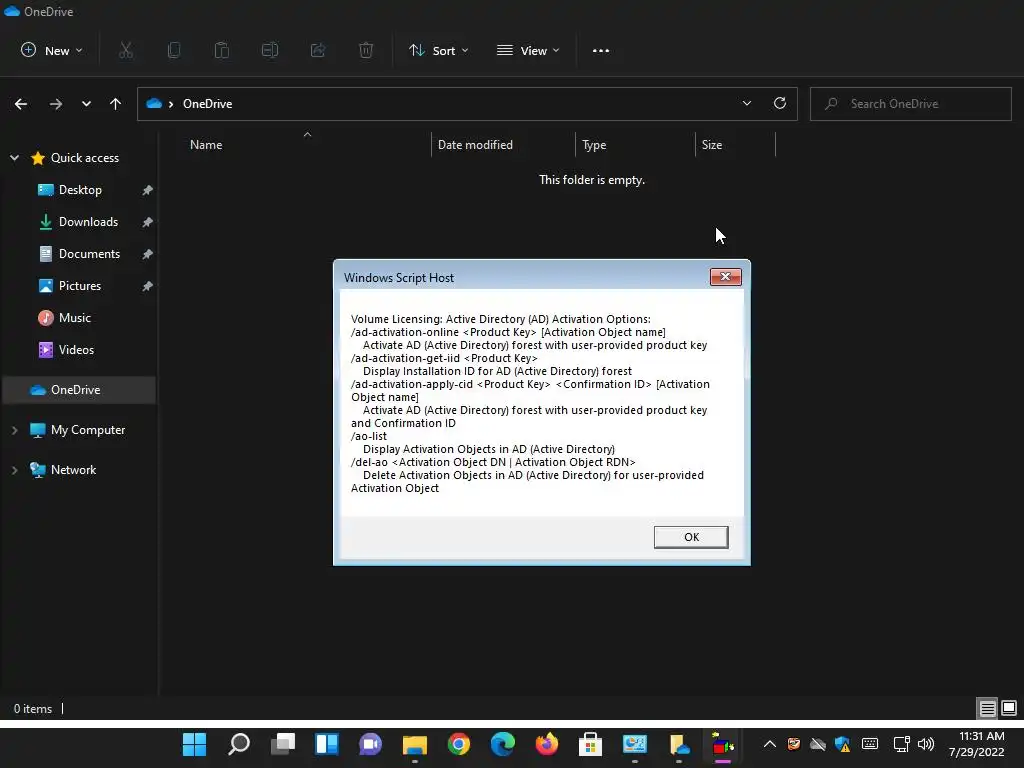Select Documents in navigation pane
Viewport: 1024px width, 768px height.
click(x=89, y=254)
